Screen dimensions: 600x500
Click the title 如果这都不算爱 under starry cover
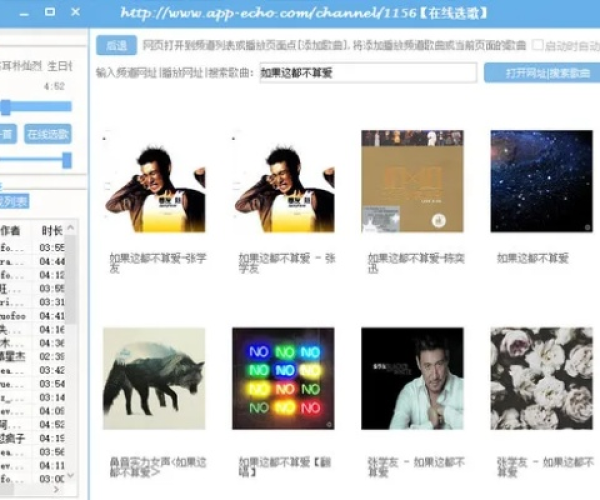(x=533, y=258)
